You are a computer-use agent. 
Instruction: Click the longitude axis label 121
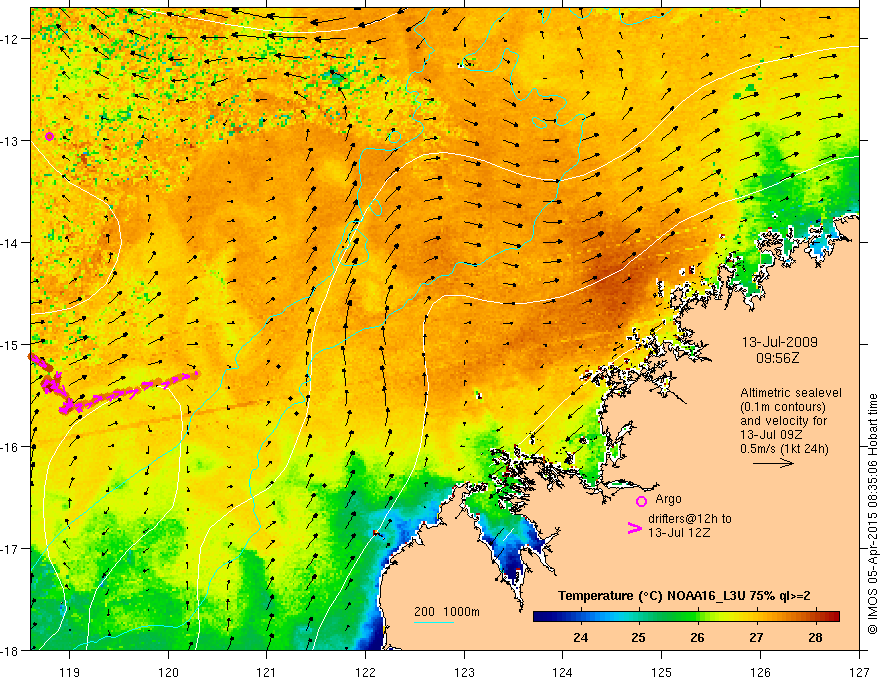pos(267,672)
